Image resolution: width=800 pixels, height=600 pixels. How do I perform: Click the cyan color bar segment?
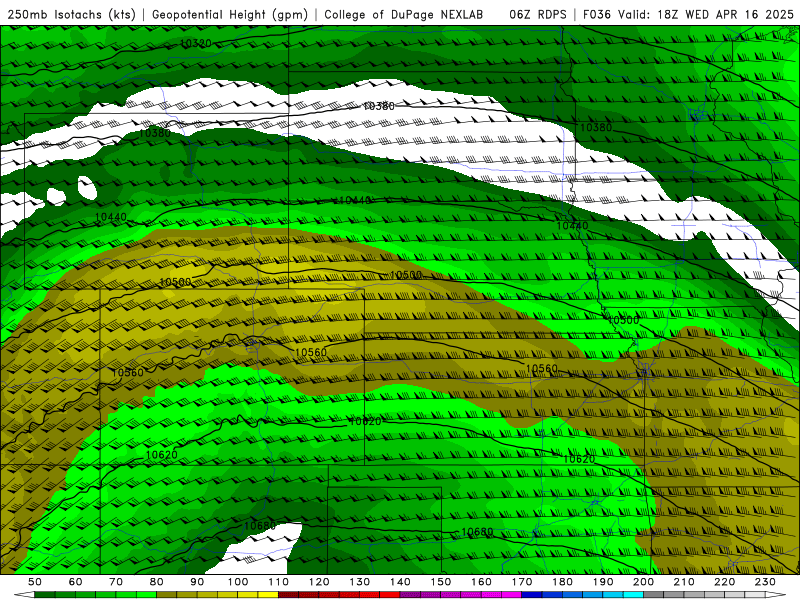[x=634, y=595]
